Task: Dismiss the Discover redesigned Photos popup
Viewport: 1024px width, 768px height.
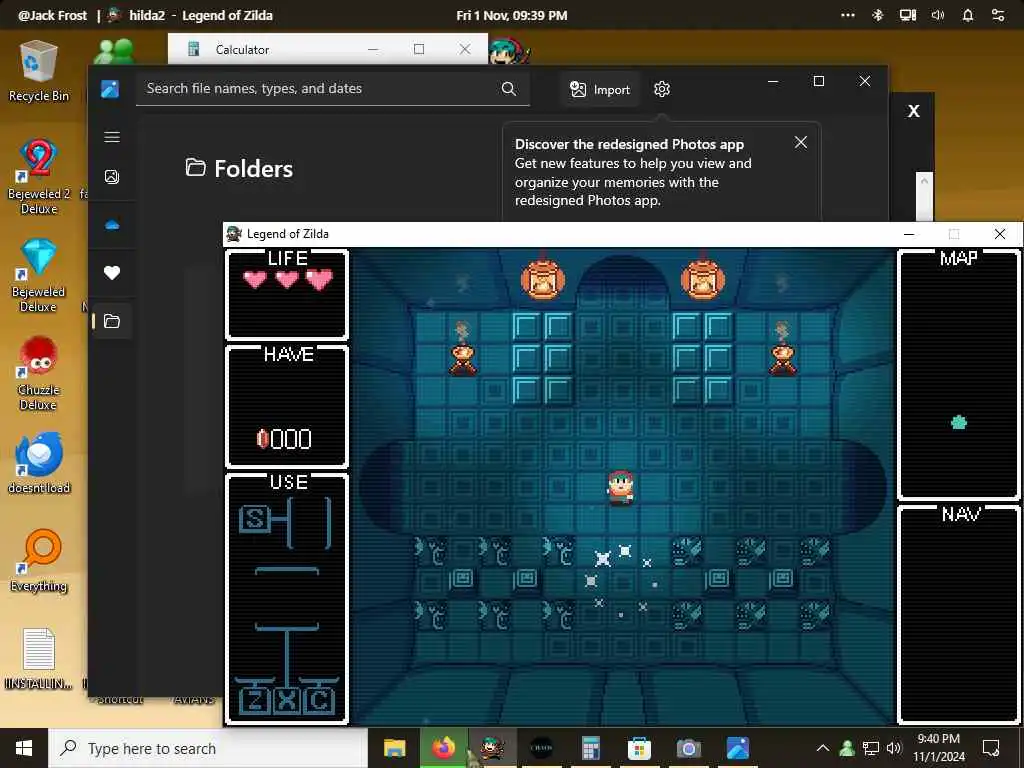Action: pos(801,142)
